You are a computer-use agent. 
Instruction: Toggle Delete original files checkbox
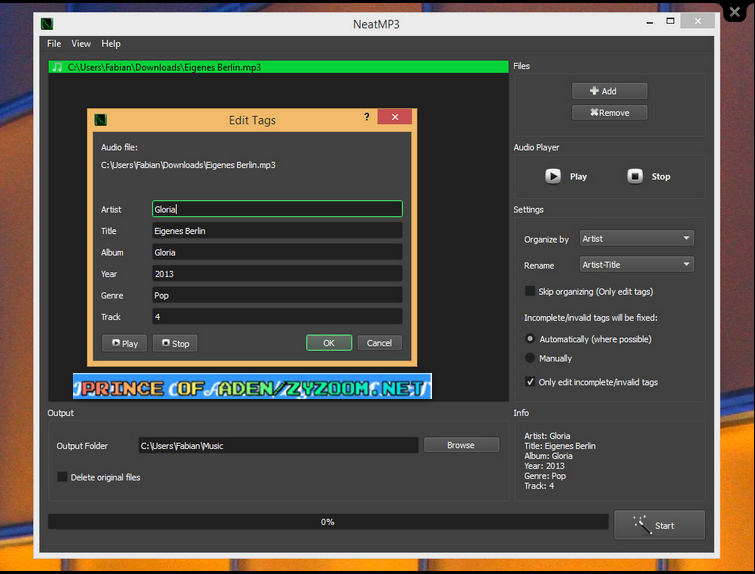coord(62,477)
